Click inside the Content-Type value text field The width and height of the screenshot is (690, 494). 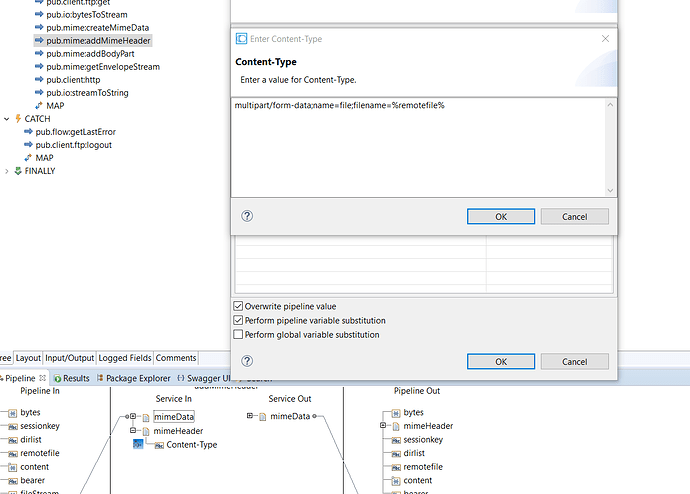click(418, 147)
